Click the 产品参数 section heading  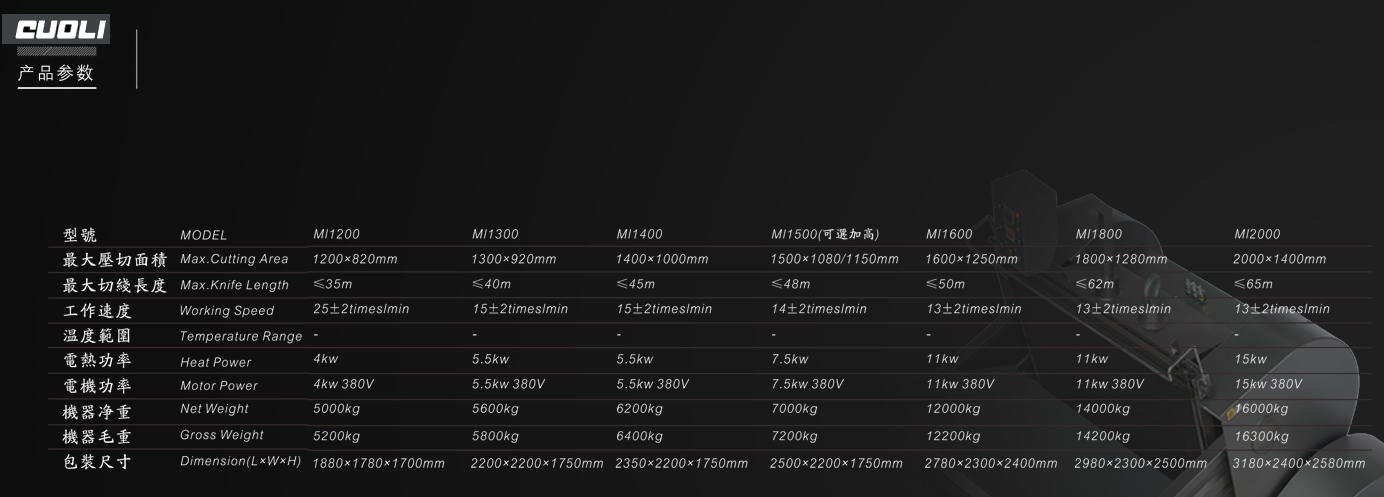[x=56, y=74]
